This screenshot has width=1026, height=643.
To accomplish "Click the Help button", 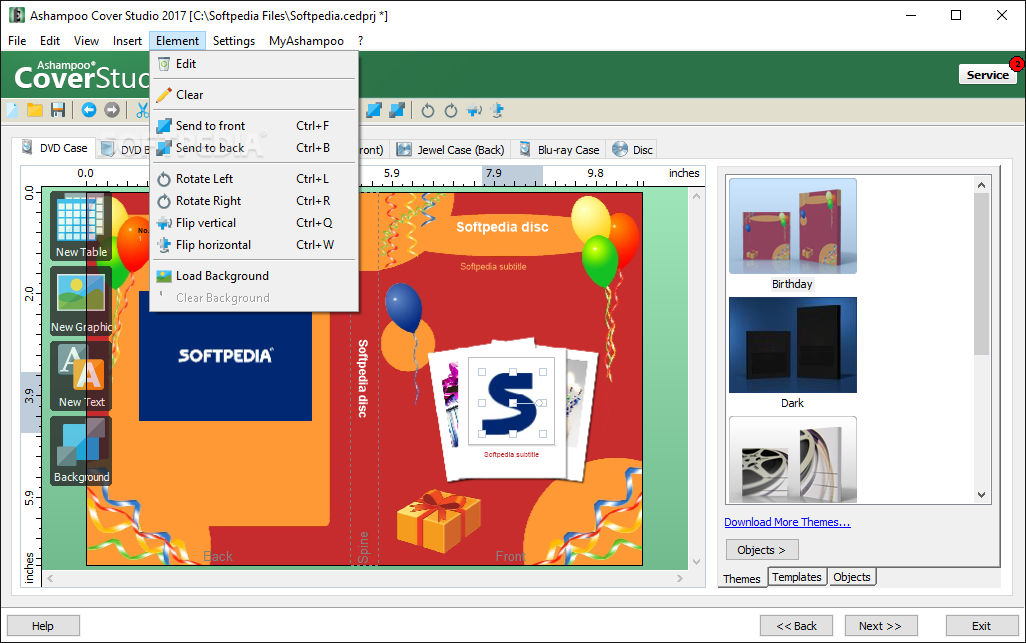I will pyautogui.click(x=43, y=626).
